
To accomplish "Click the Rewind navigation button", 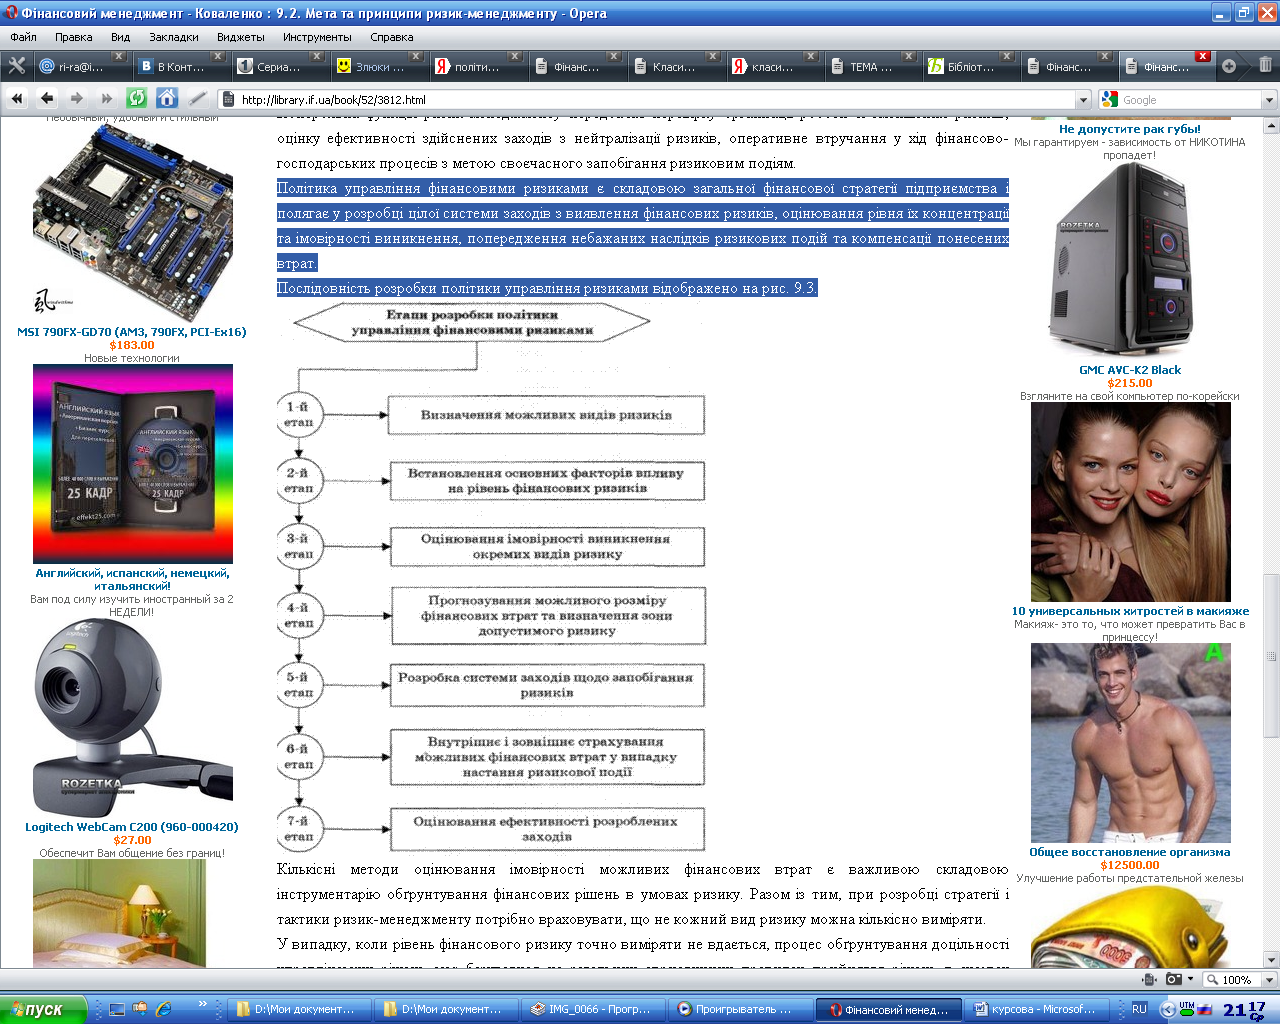I will [17, 99].
